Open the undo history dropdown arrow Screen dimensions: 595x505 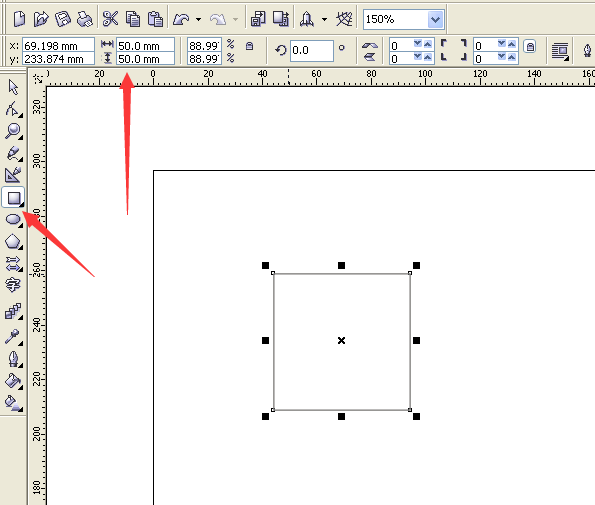198,19
